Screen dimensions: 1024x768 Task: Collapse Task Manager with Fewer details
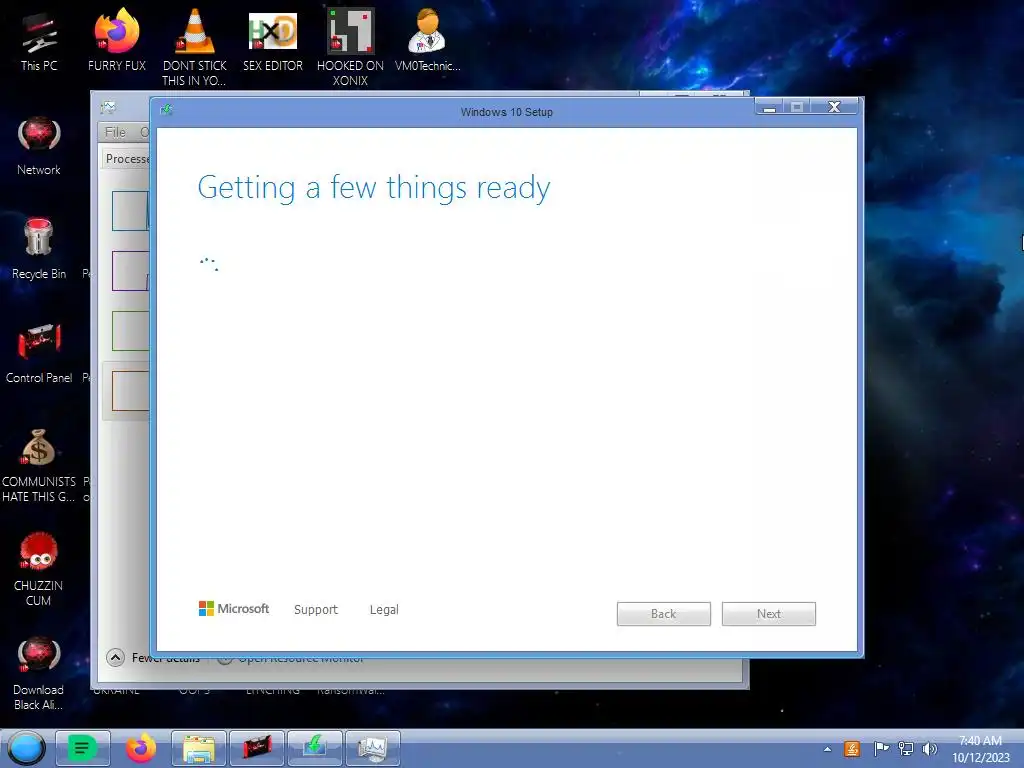153,657
